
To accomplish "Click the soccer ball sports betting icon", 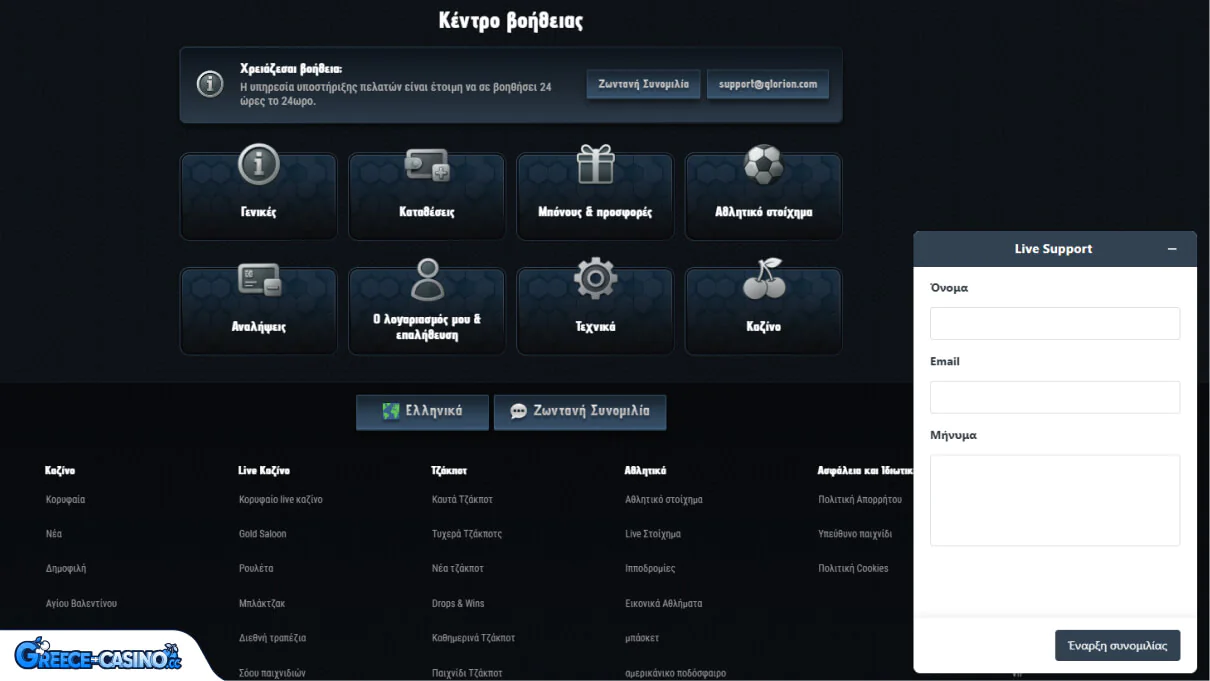I will (763, 165).
